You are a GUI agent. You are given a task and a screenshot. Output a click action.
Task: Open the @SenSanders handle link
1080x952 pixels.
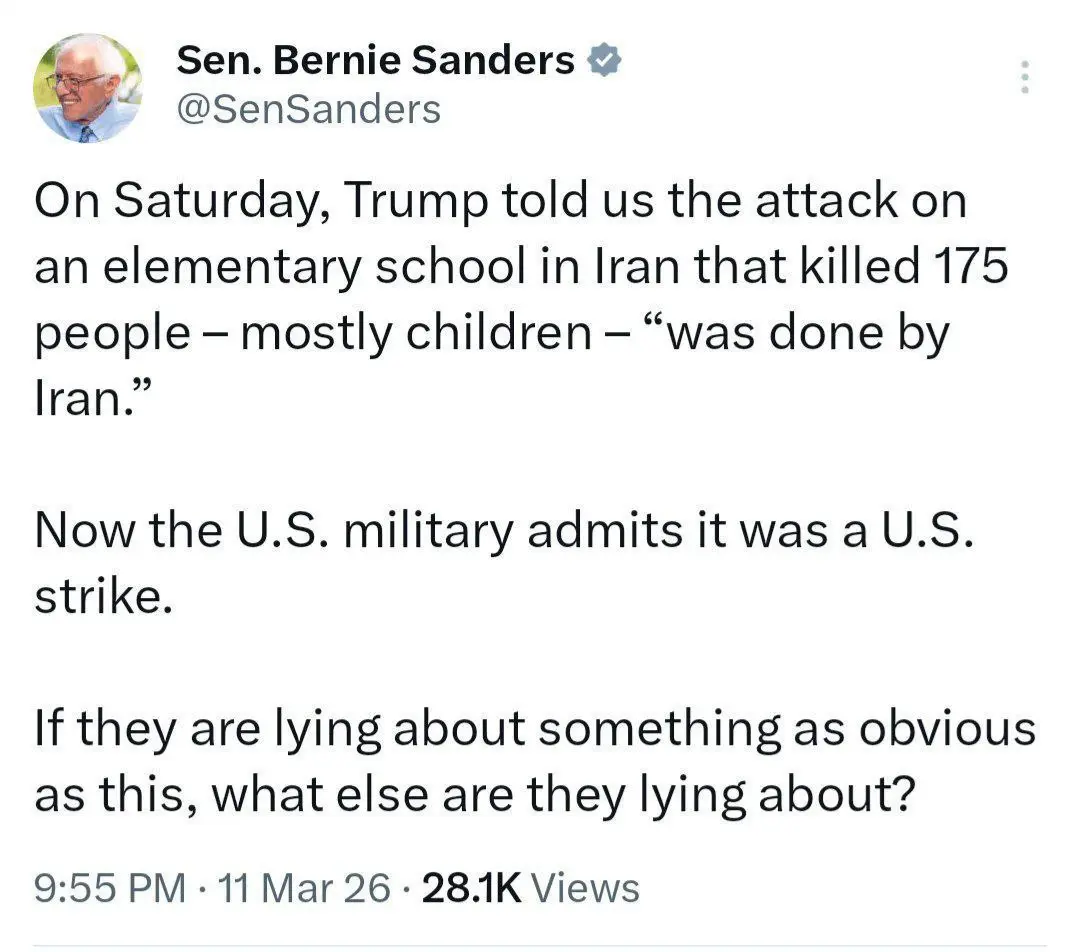click(x=308, y=109)
